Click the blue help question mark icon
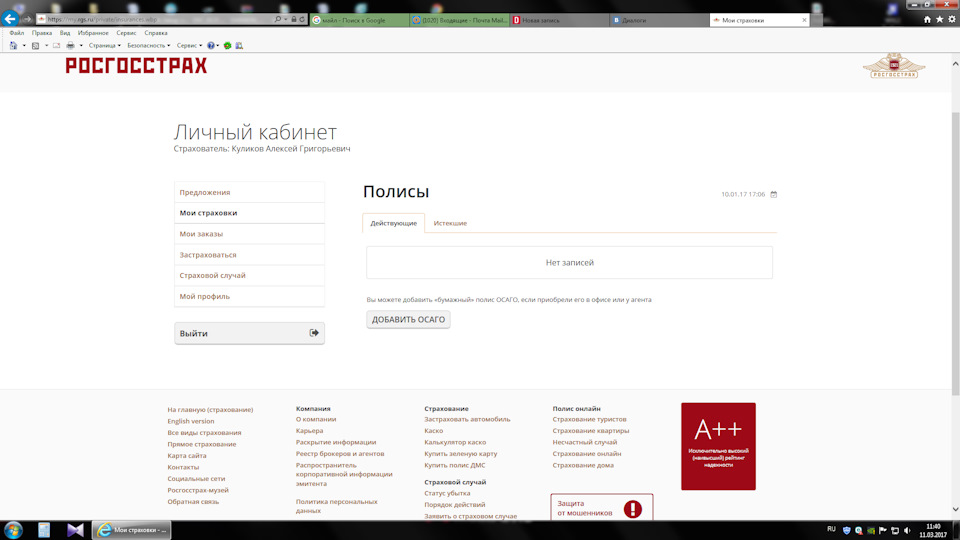Viewport: 960px width, 540px height. coord(211,45)
